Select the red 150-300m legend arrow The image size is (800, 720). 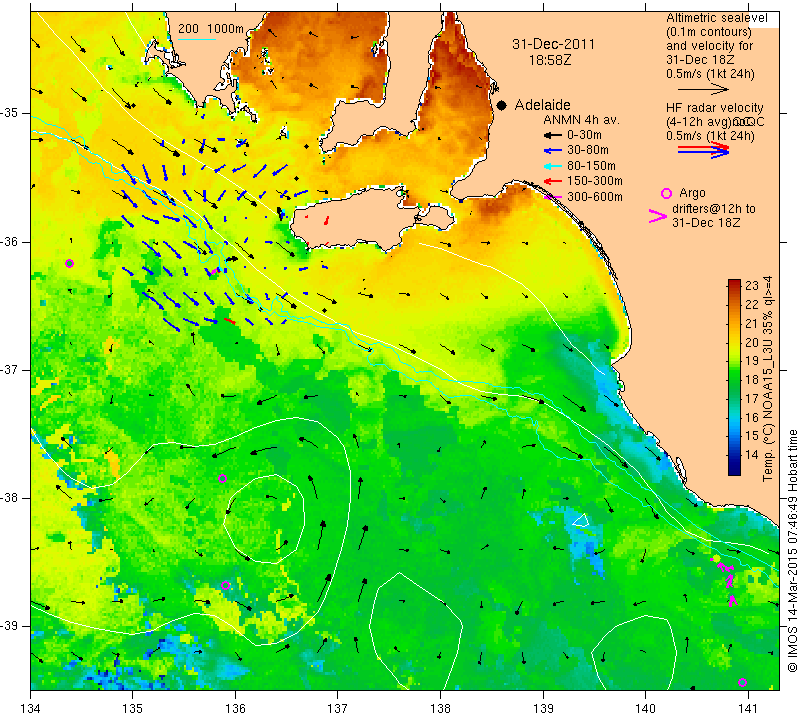pyautogui.click(x=552, y=181)
